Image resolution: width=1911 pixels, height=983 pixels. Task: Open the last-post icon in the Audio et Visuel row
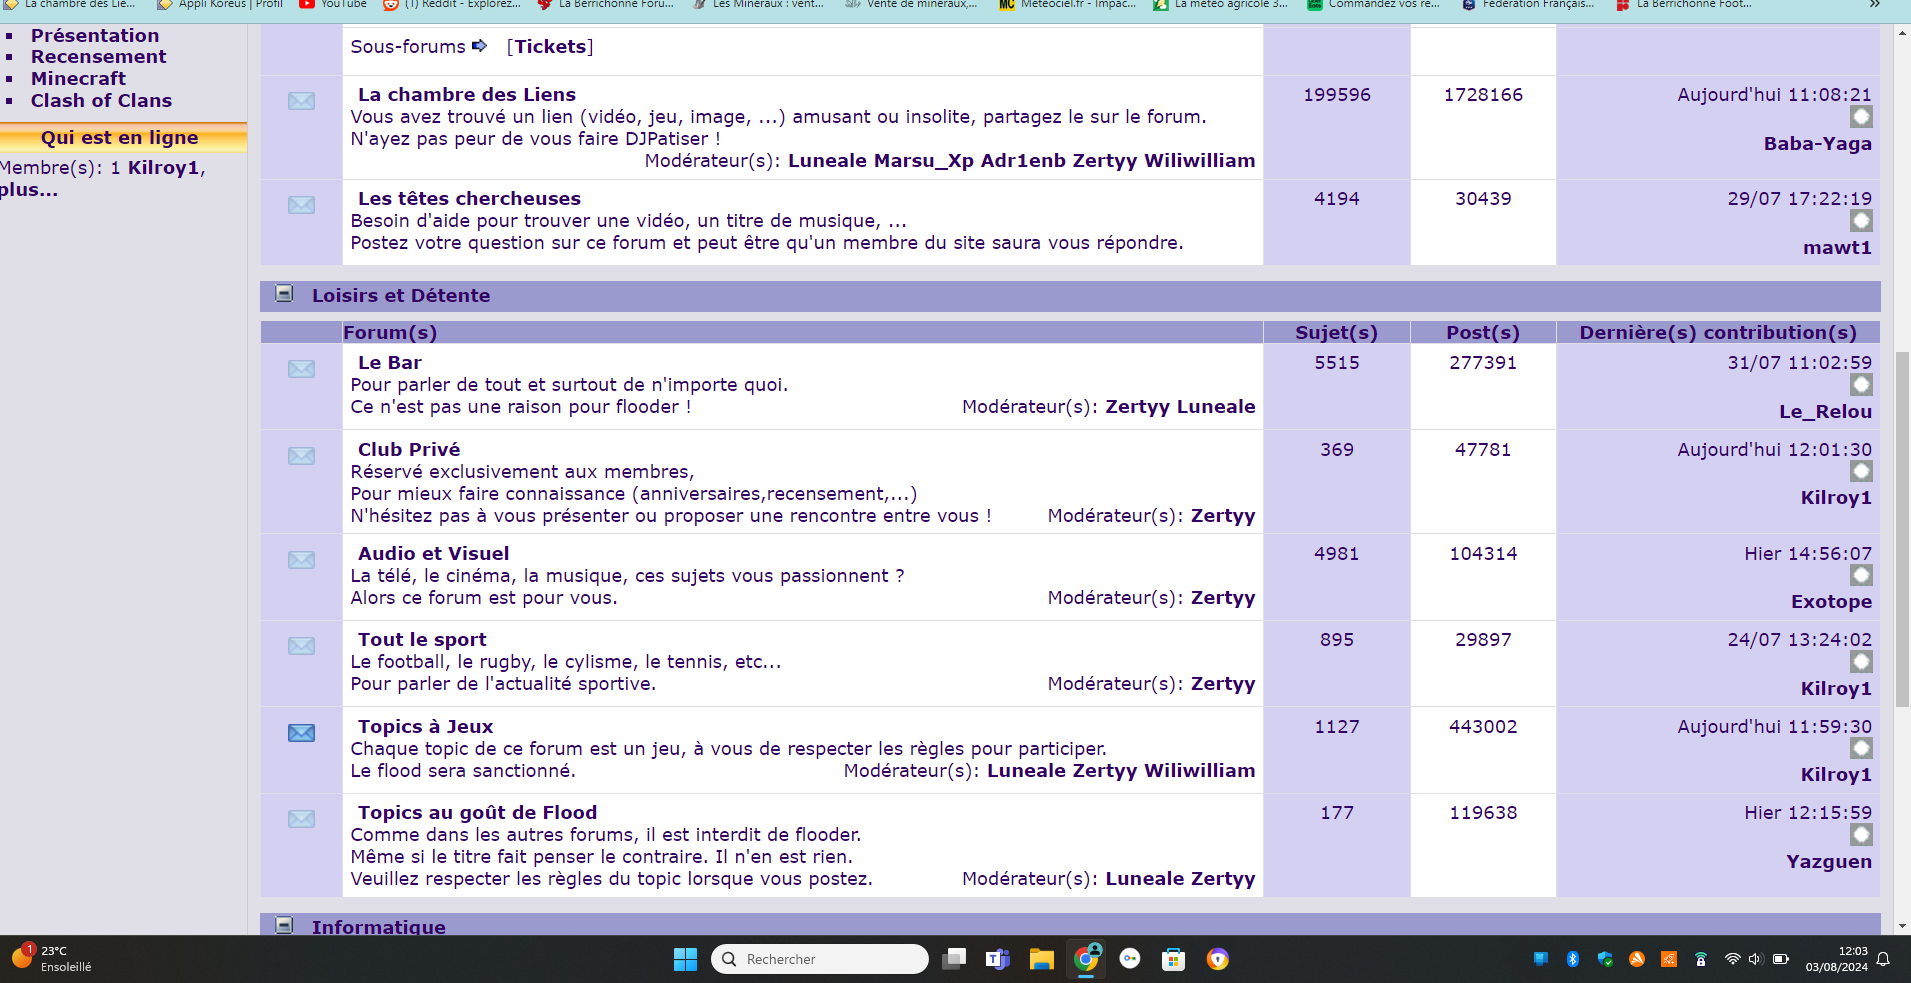pos(1860,575)
